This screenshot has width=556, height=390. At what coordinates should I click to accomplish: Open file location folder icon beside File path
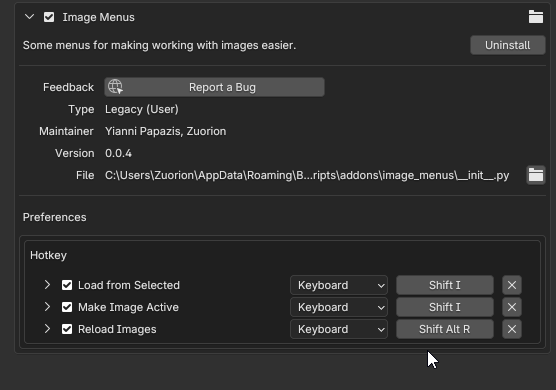tap(536, 175)
